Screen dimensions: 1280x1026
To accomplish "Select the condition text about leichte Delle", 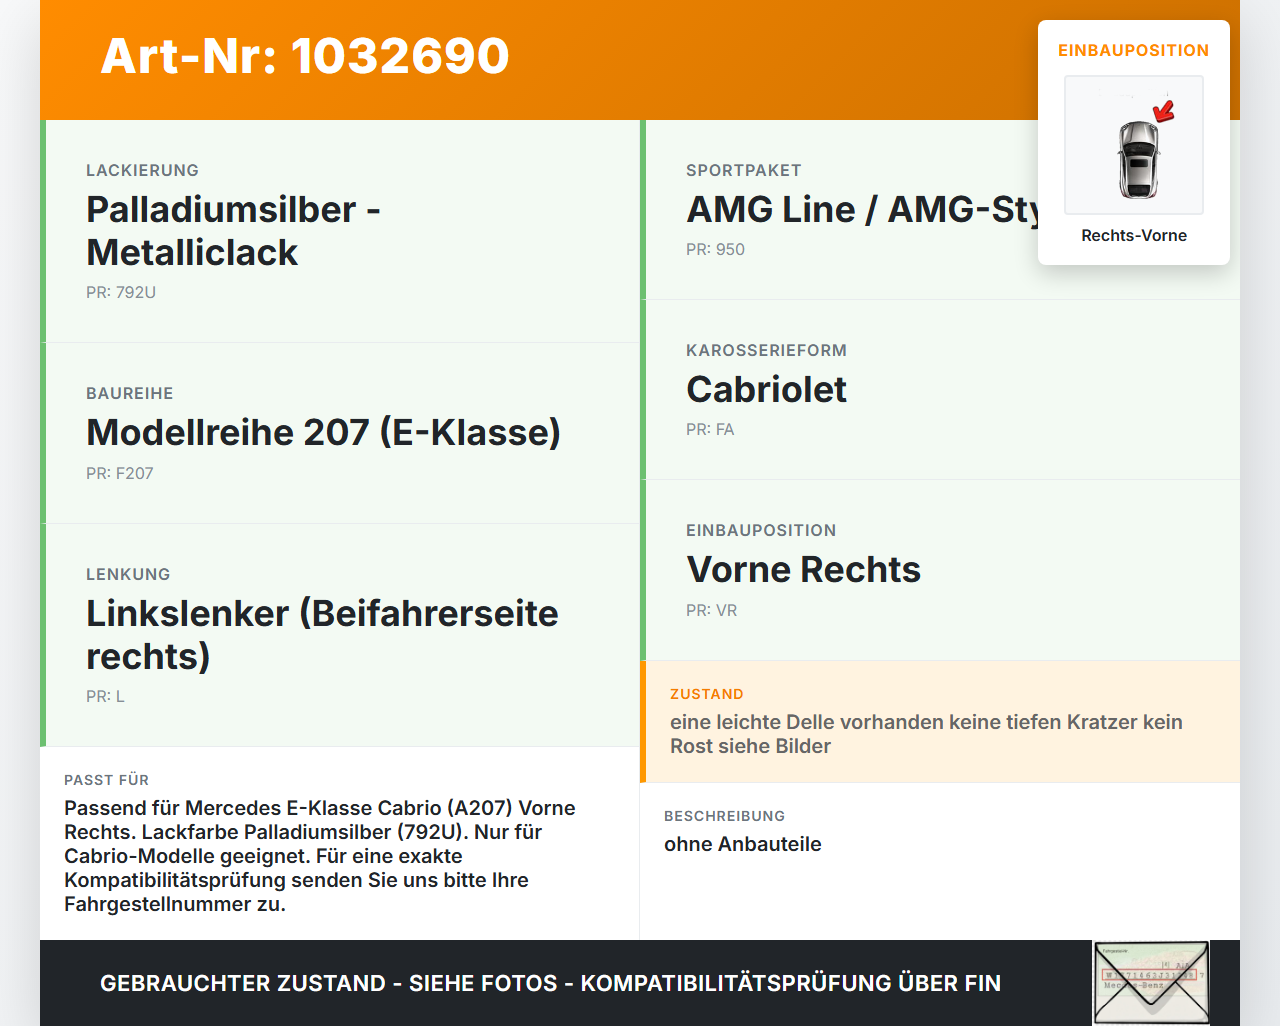I will pyautogui.click(x=926, y=734).
